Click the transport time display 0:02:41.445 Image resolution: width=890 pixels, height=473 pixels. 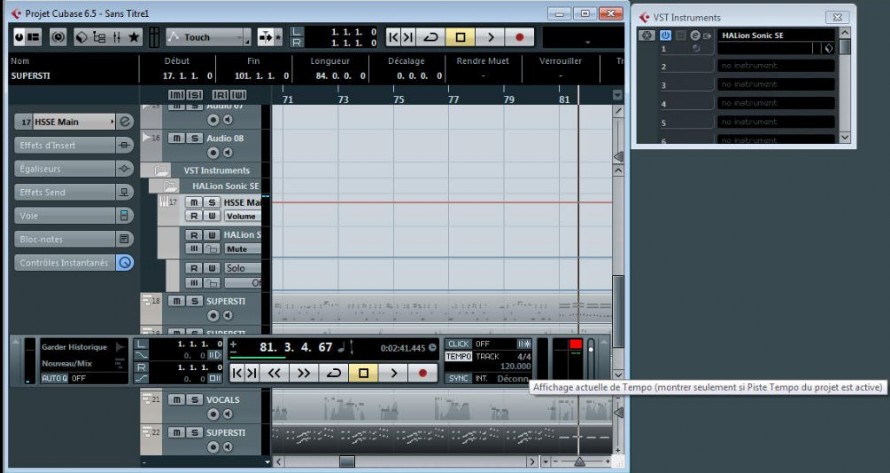click(x=402, y=348)
